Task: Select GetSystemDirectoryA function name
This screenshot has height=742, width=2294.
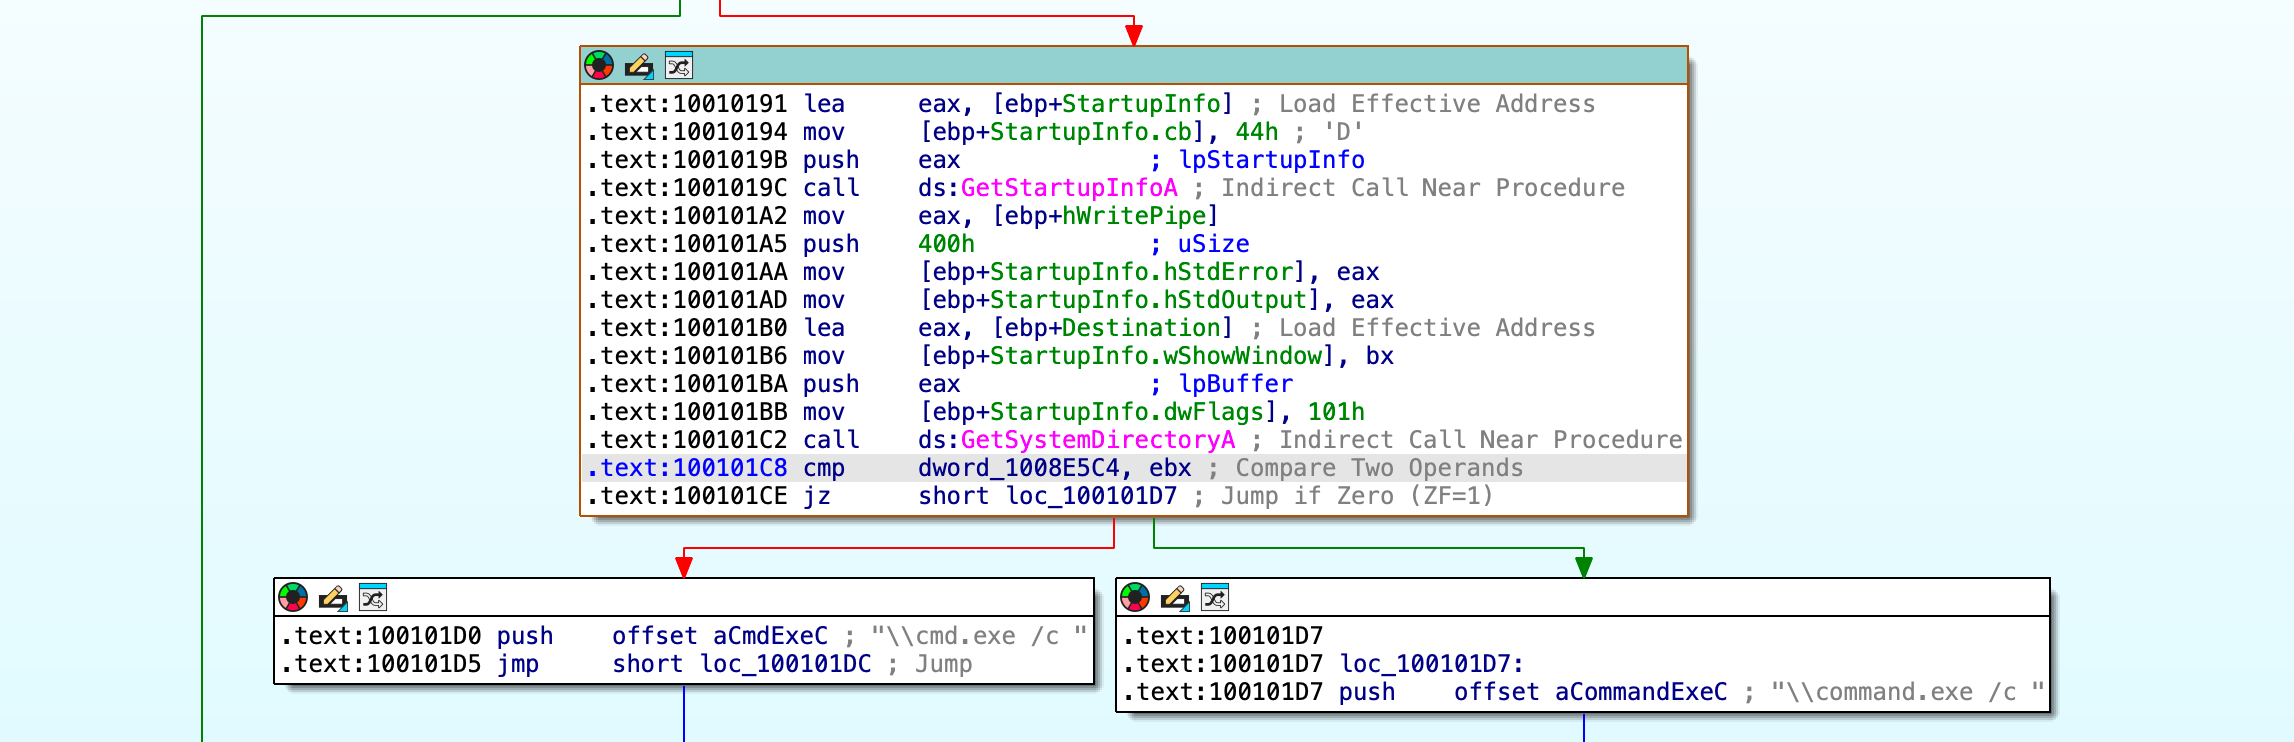Action: click(1098, 440)
